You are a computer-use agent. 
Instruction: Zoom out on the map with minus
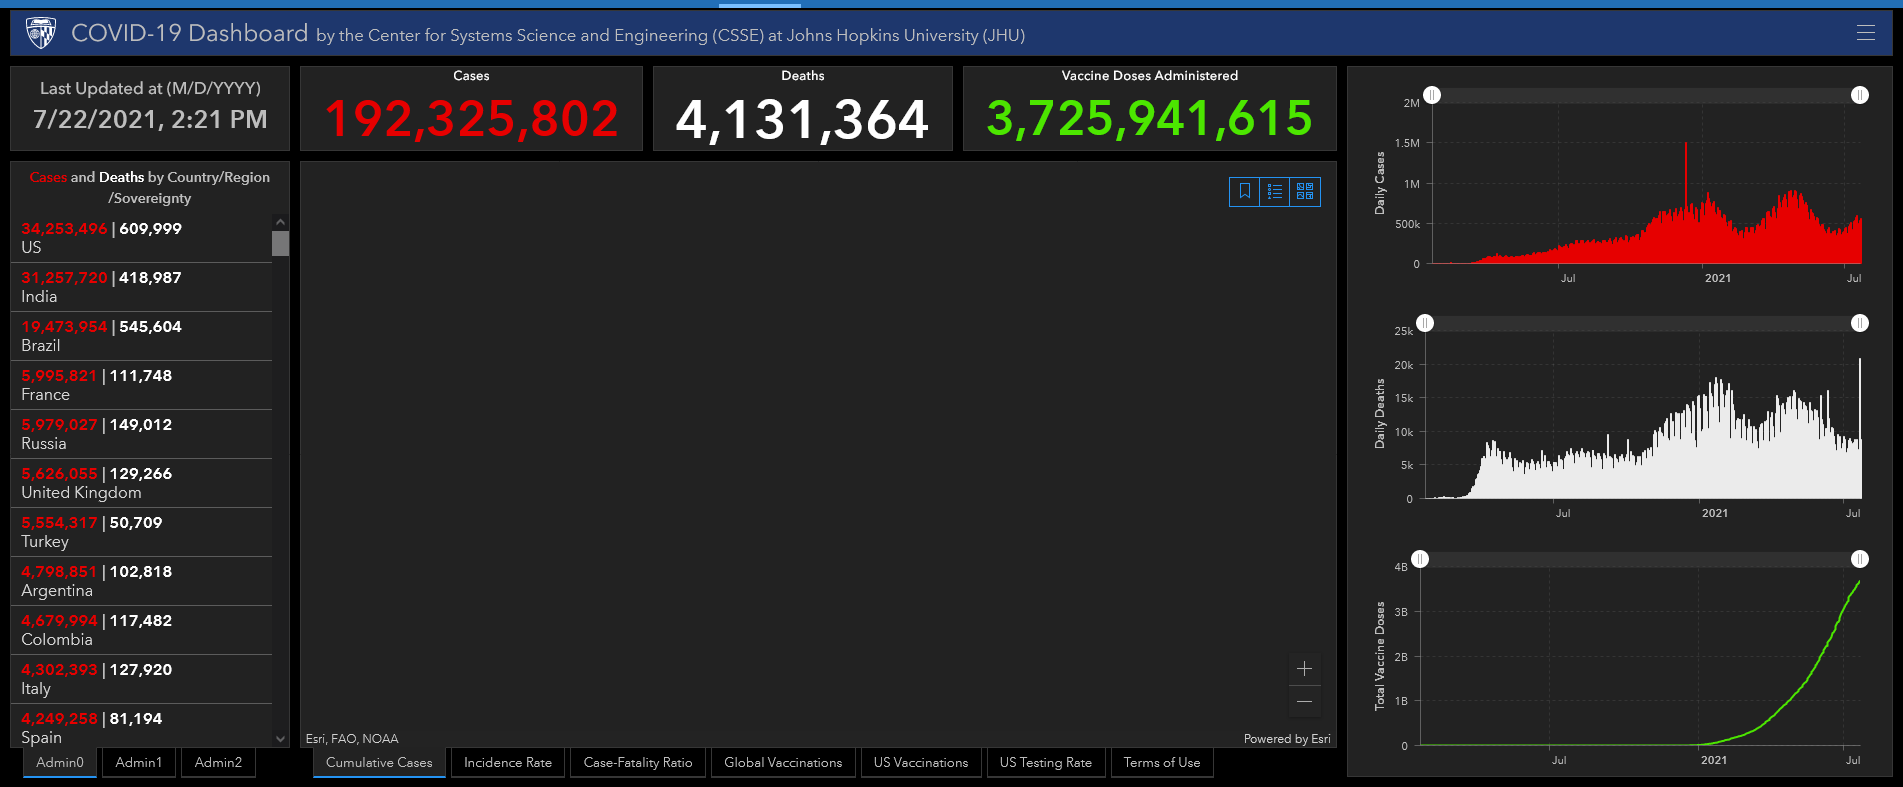1304,702
